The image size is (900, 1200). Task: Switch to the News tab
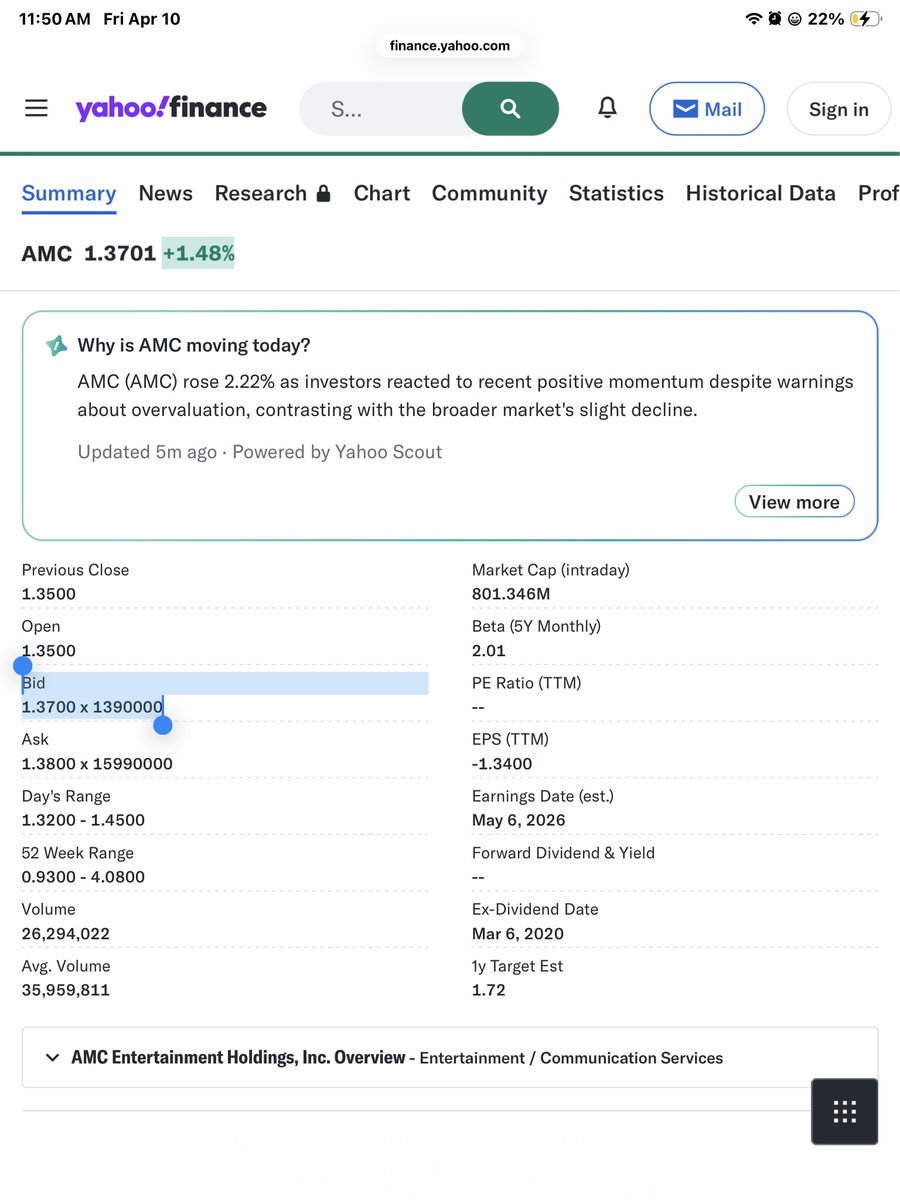(166, 193)
